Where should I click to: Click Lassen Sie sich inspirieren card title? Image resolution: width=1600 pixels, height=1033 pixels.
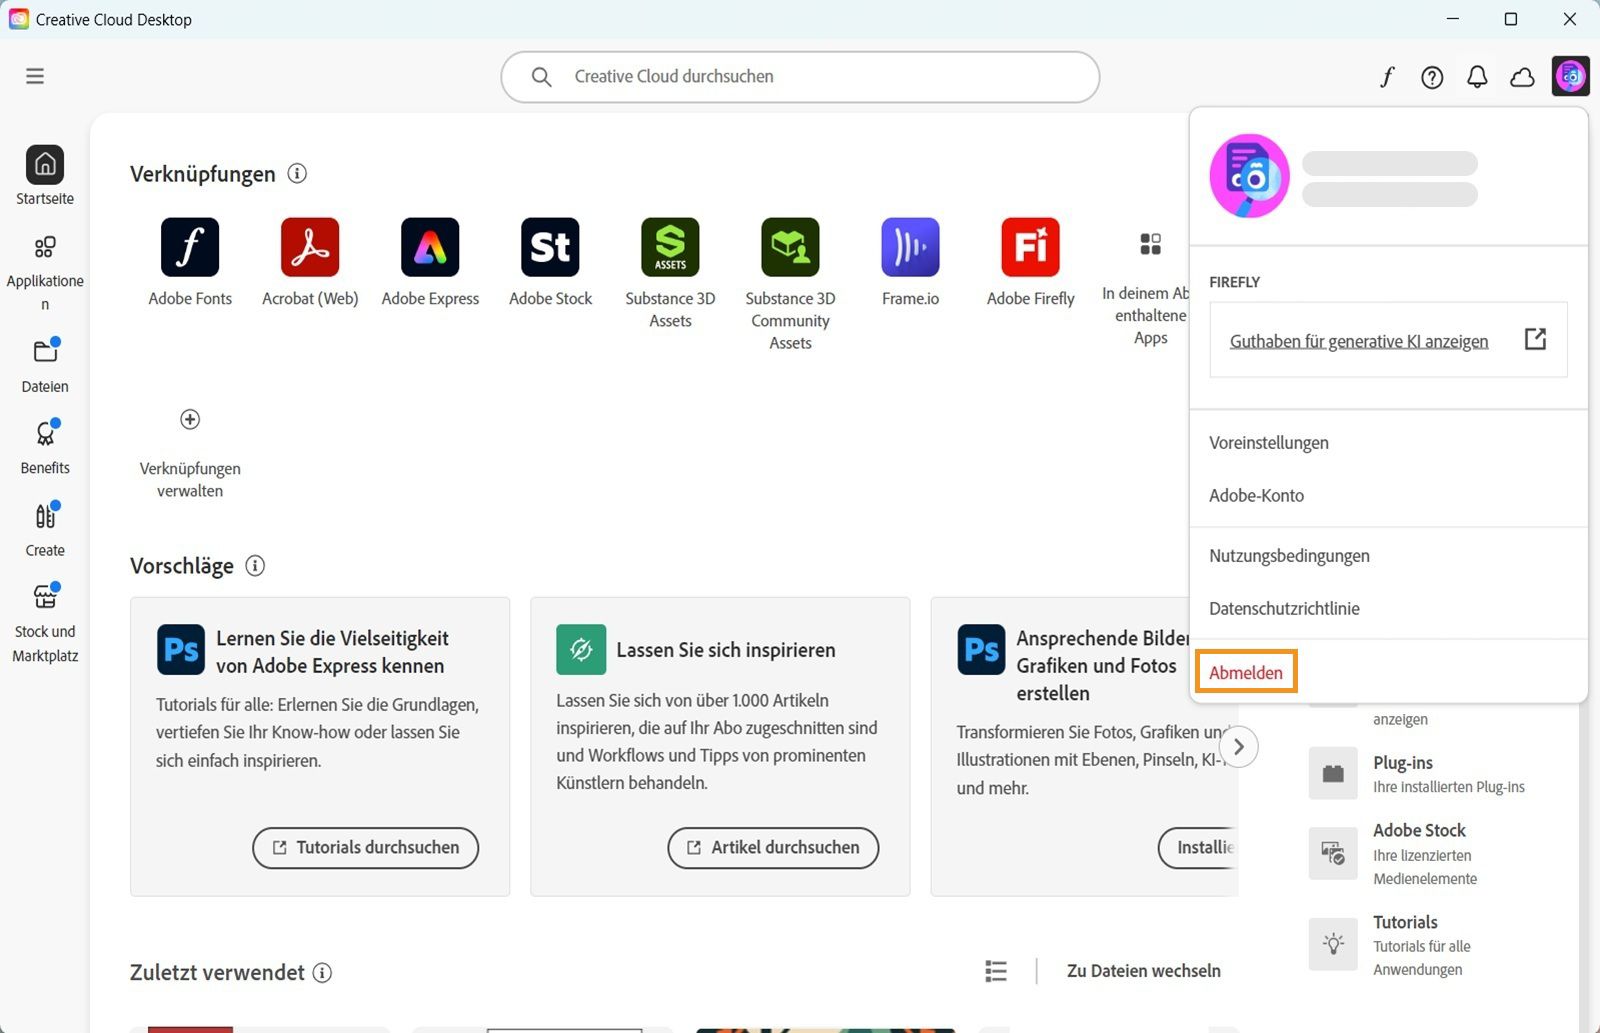[x=726, y=650]
